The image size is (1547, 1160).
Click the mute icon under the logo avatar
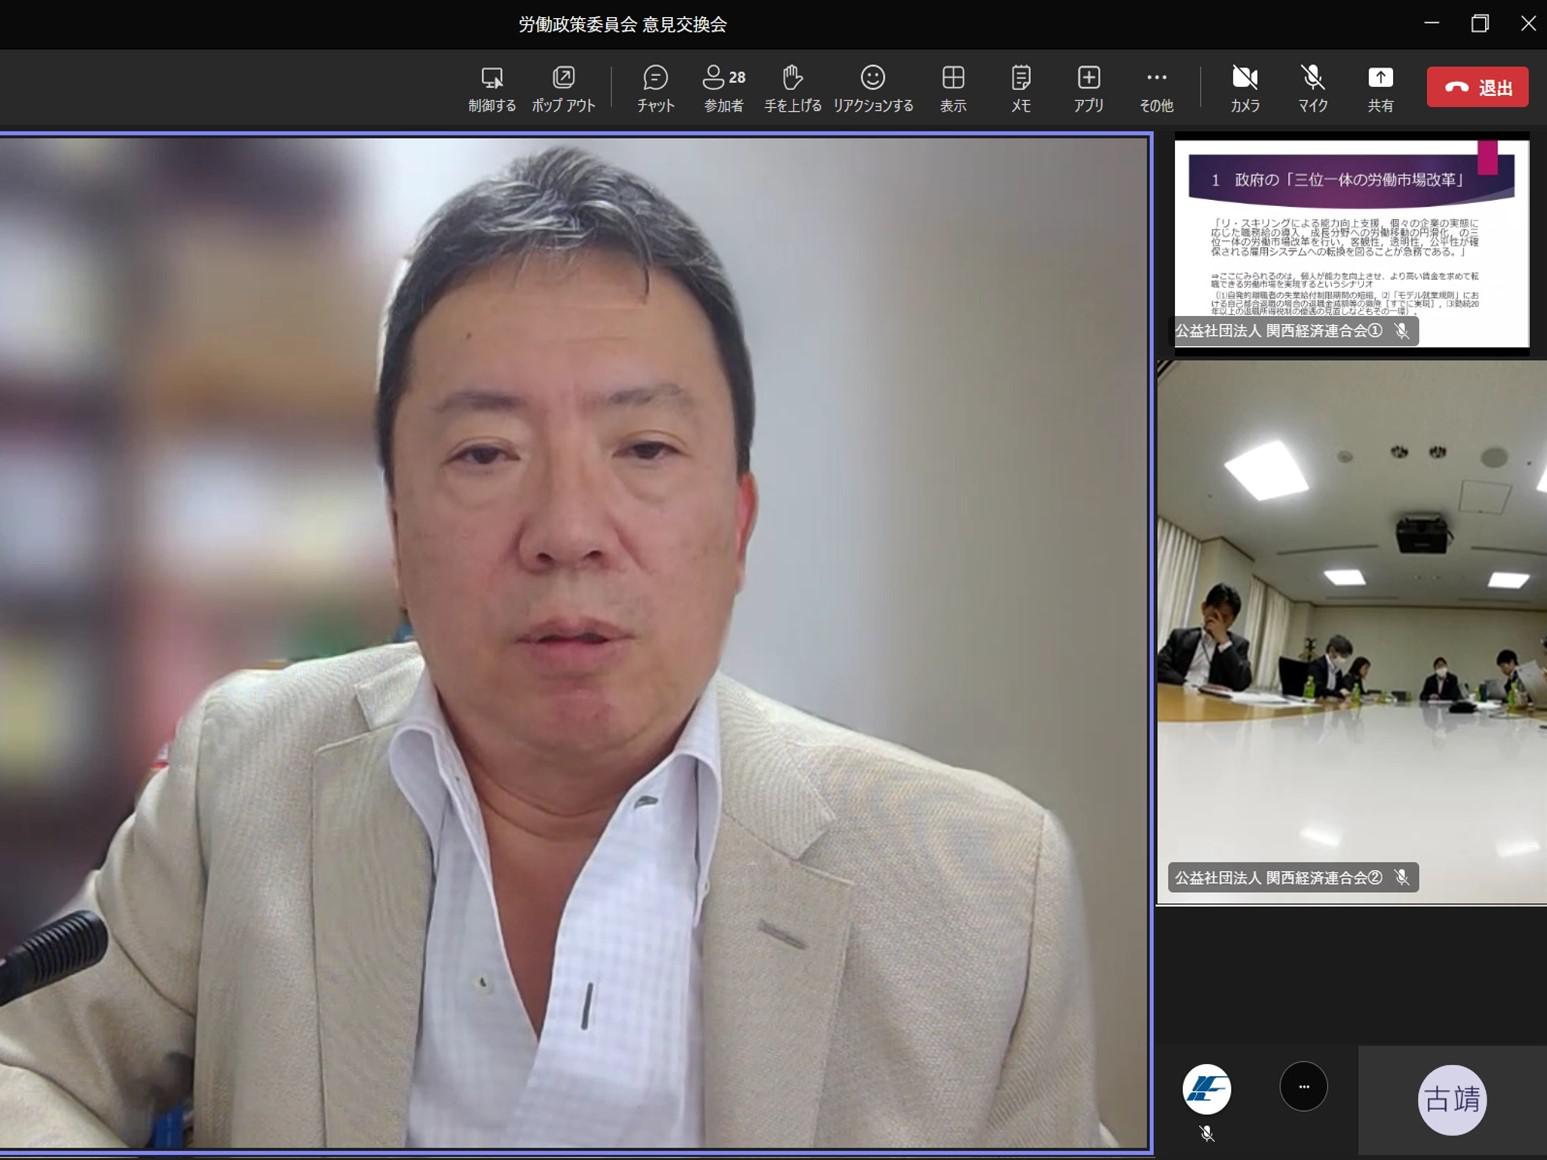click(x=1207, y=1133)
